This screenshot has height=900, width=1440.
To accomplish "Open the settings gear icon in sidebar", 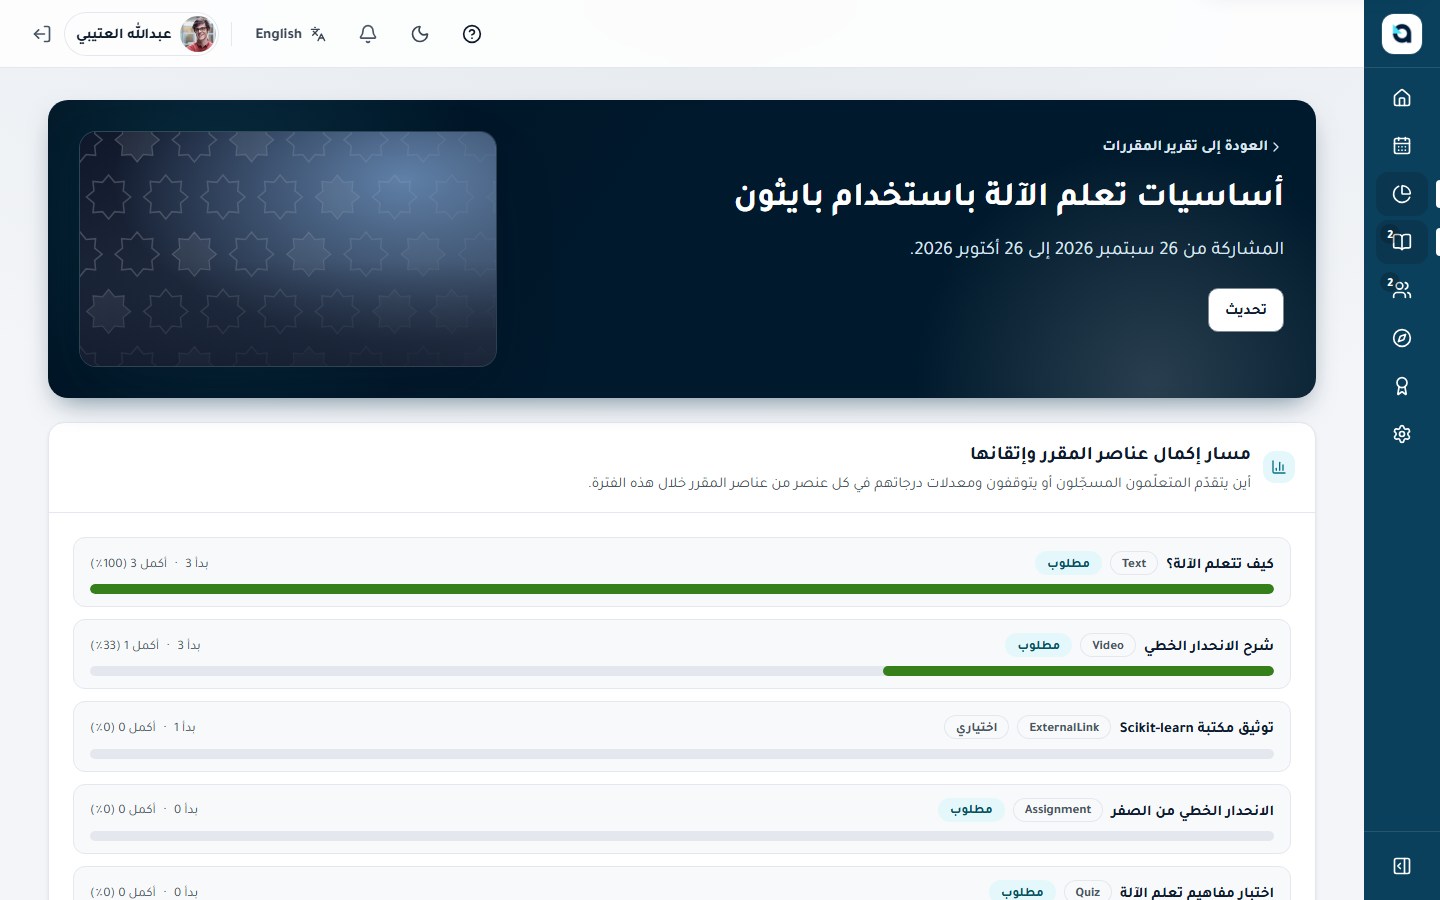I will coord(1402,434).
